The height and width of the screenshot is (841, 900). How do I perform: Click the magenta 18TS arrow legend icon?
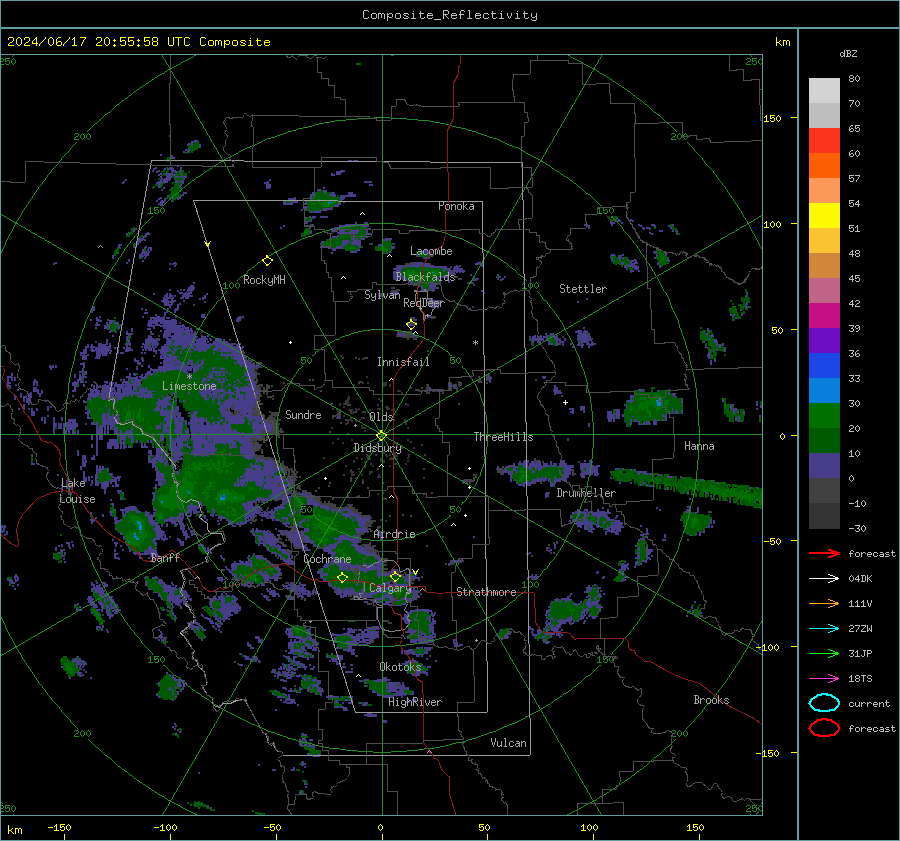coord(824,679)
